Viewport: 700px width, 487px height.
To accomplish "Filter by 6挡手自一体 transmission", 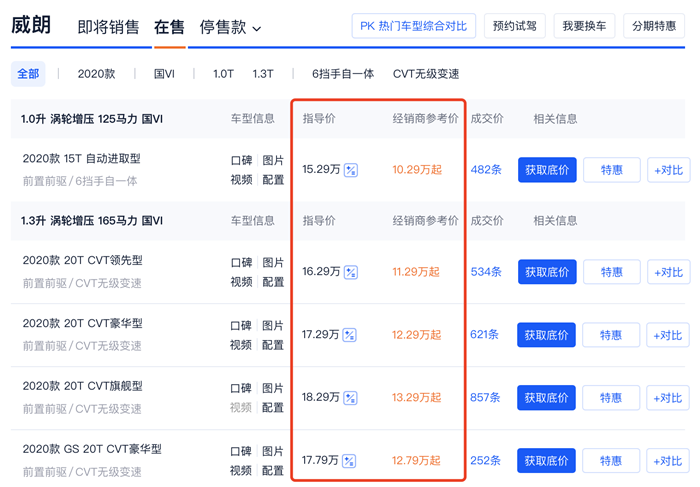I will (x=343, y=74).
